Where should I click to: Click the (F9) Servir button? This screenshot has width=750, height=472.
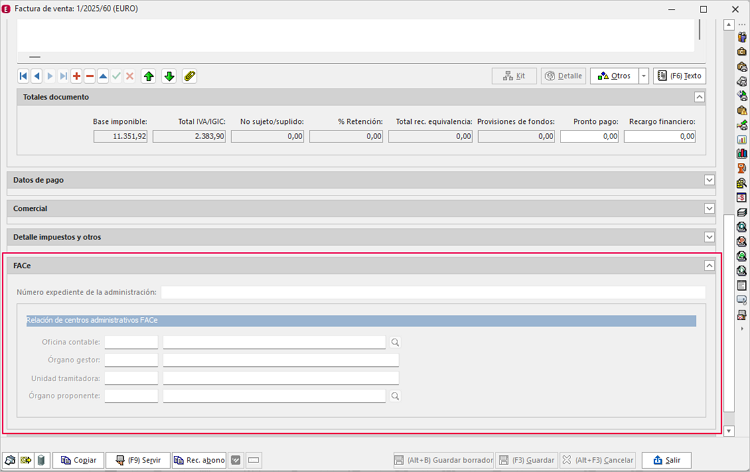coord(138,460)
